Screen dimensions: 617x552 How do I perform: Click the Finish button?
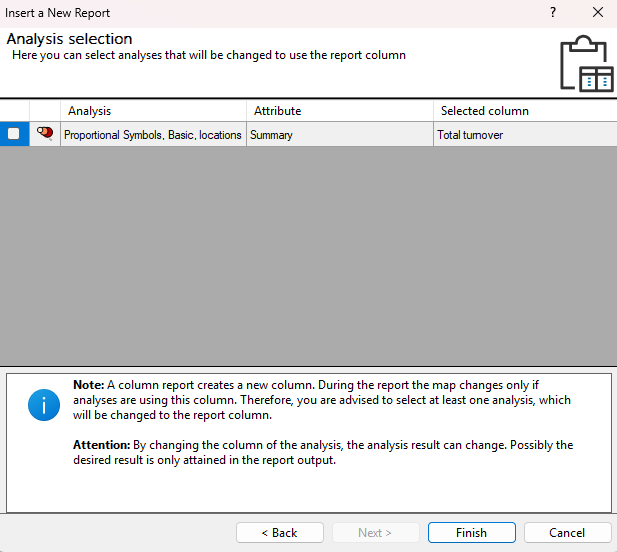471,533
